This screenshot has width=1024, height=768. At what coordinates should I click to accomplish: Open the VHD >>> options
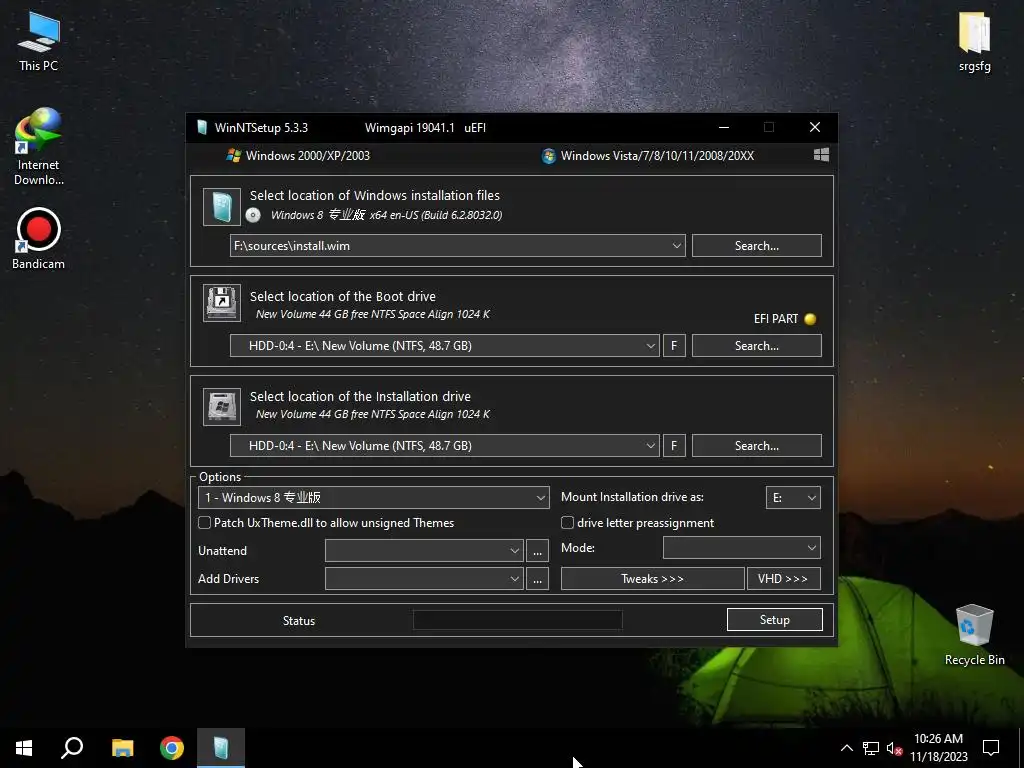pyautogui.click(x=783, y=579)
